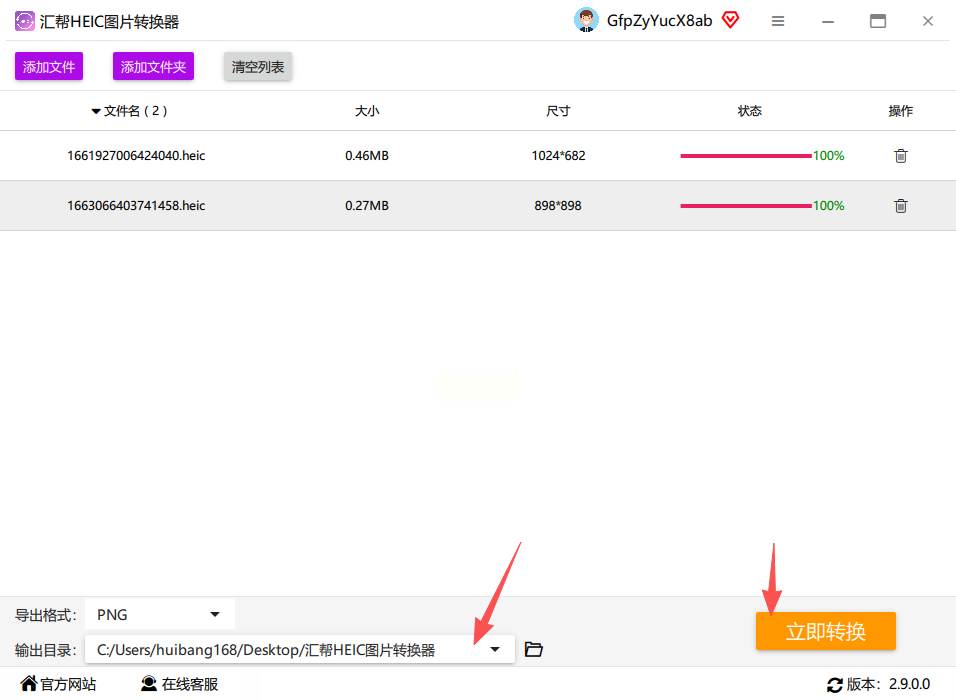Open the hamburger menu icon
The height and width of the screenshot is (700, 956).
(x=778, y=21)
